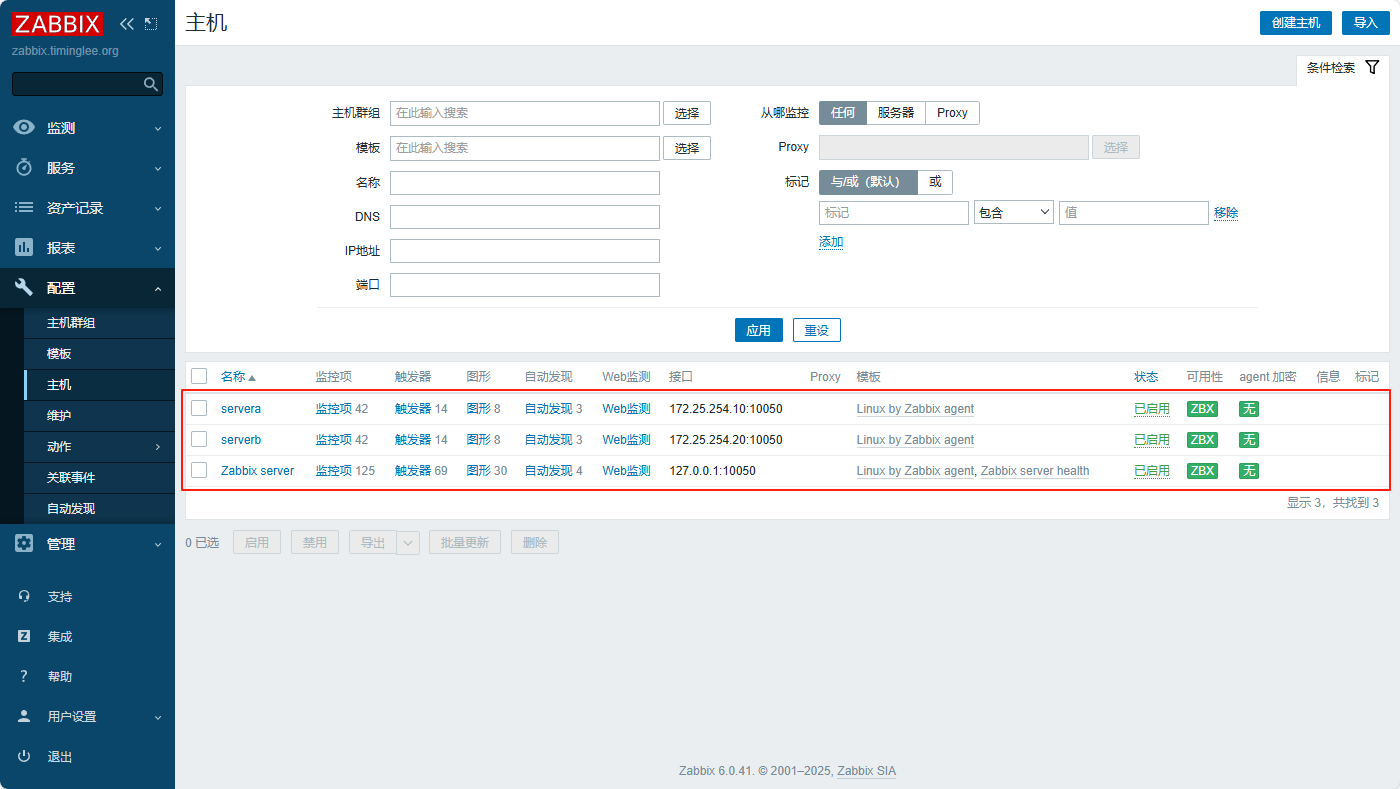The height and width of the screenshot is (789, 1400).
Task: Expand the 报表 menu chevron
Action: [157, 249]
